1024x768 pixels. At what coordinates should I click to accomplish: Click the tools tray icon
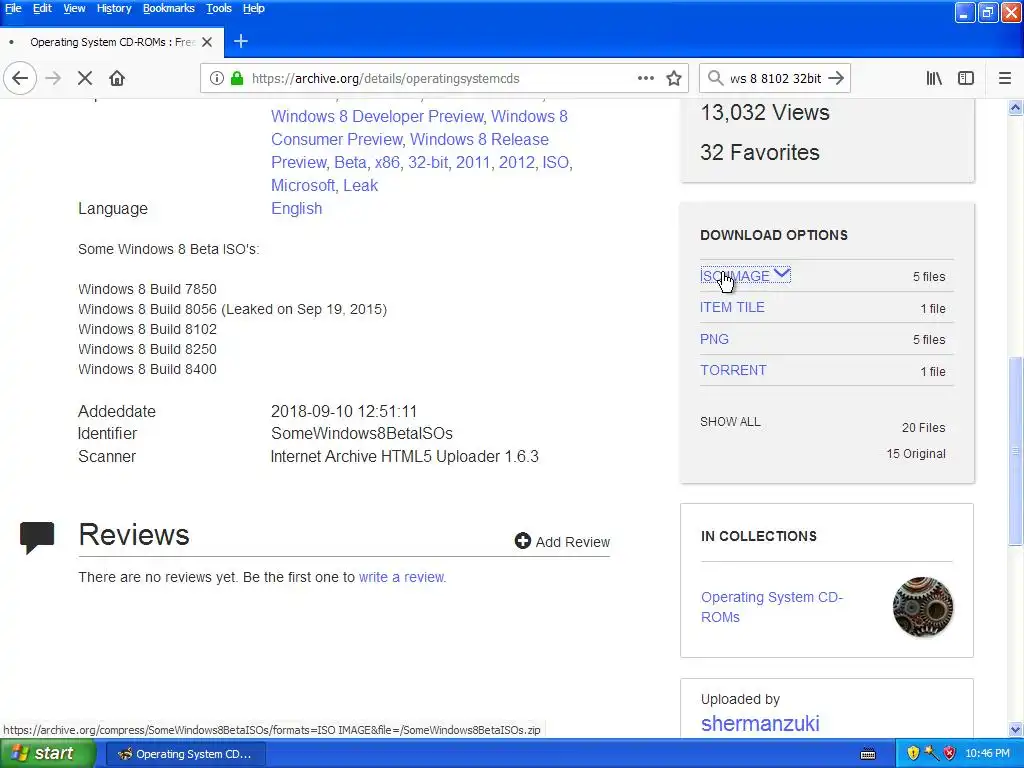(x=931, y=754)
